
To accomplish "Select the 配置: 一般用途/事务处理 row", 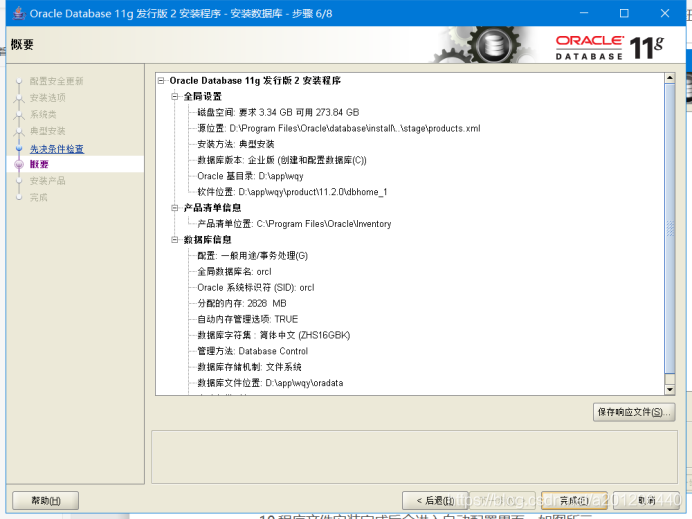I will point(252,256).
